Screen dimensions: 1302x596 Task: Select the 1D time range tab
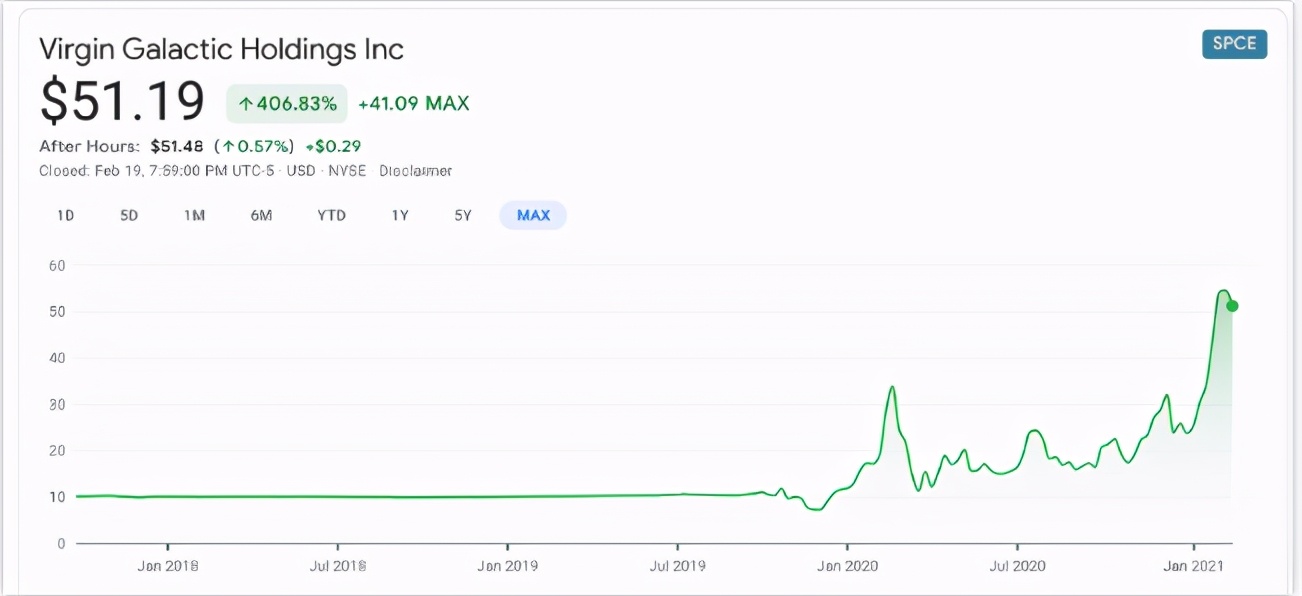(65, 215)
